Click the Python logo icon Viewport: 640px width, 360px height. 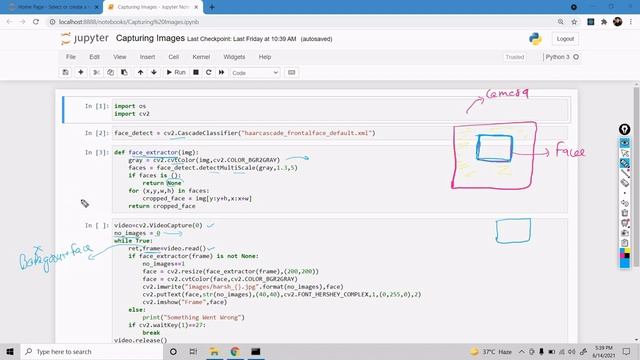(x=535, y=39)
